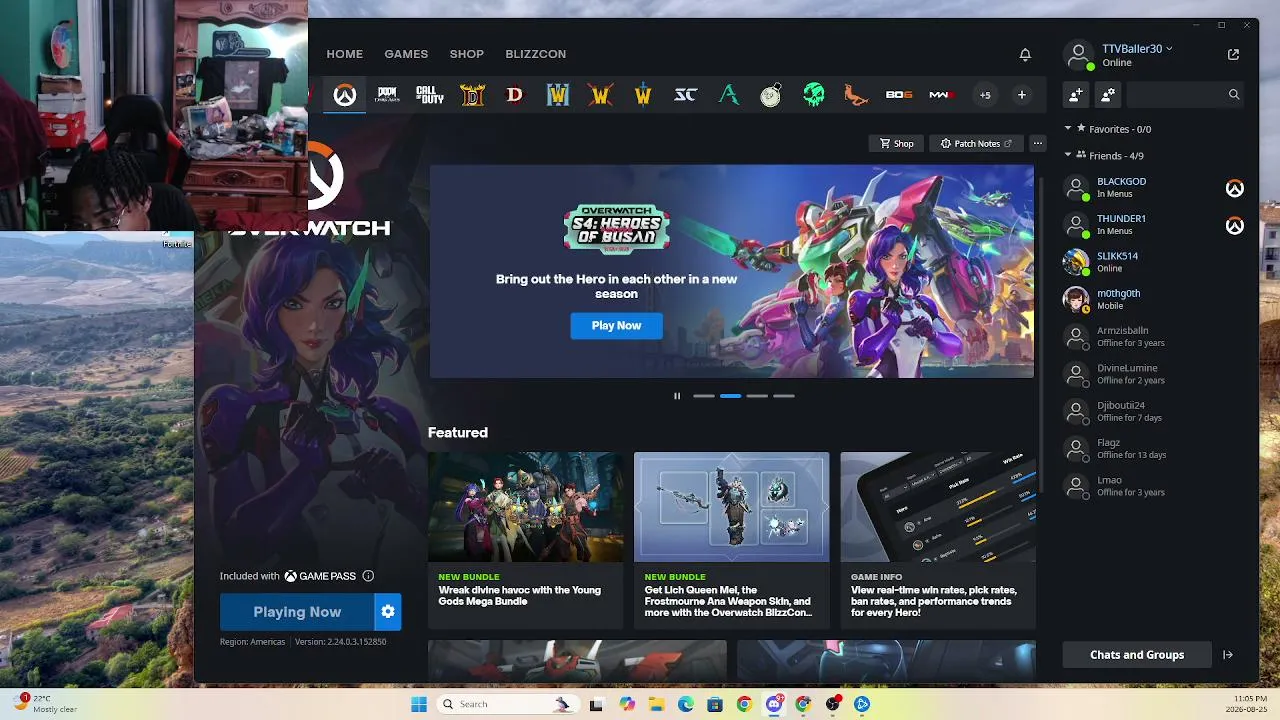Image resolution: width=1280 pixels, height=720 pixels.
Task: Open the notifications bell
Action: click(1025, 54)
